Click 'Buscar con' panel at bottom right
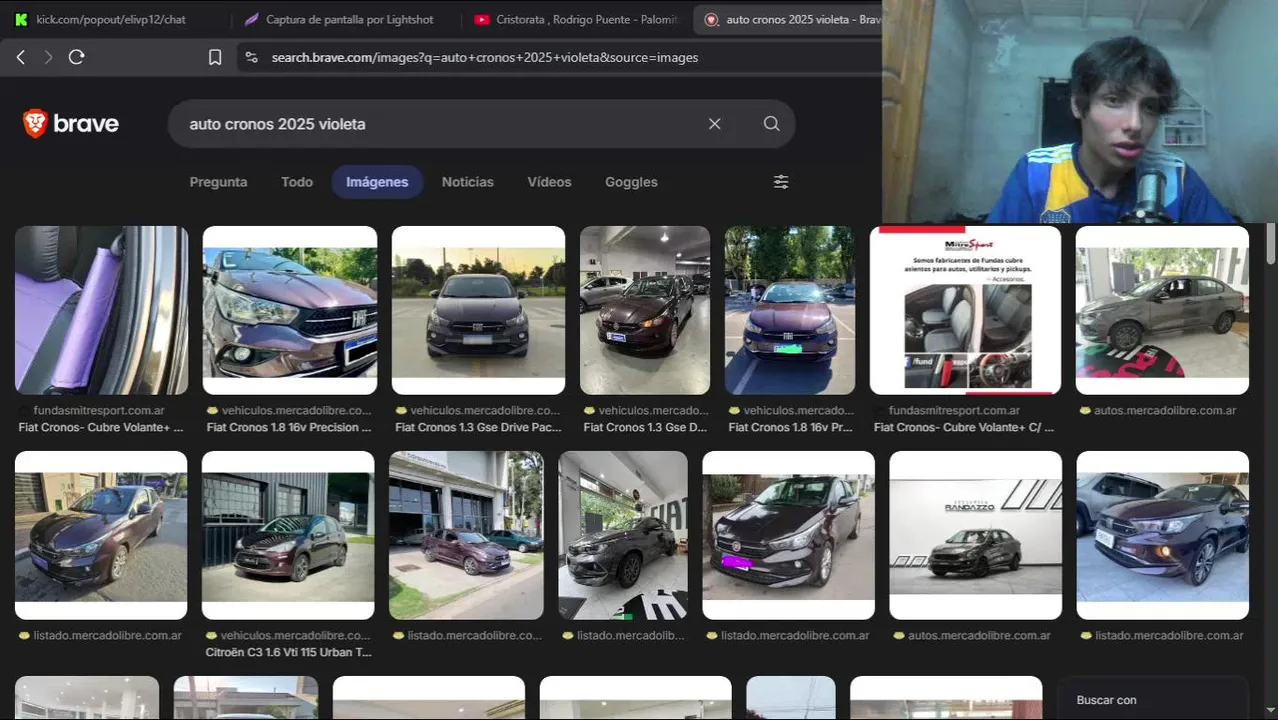 click(x=1152, y=699)
